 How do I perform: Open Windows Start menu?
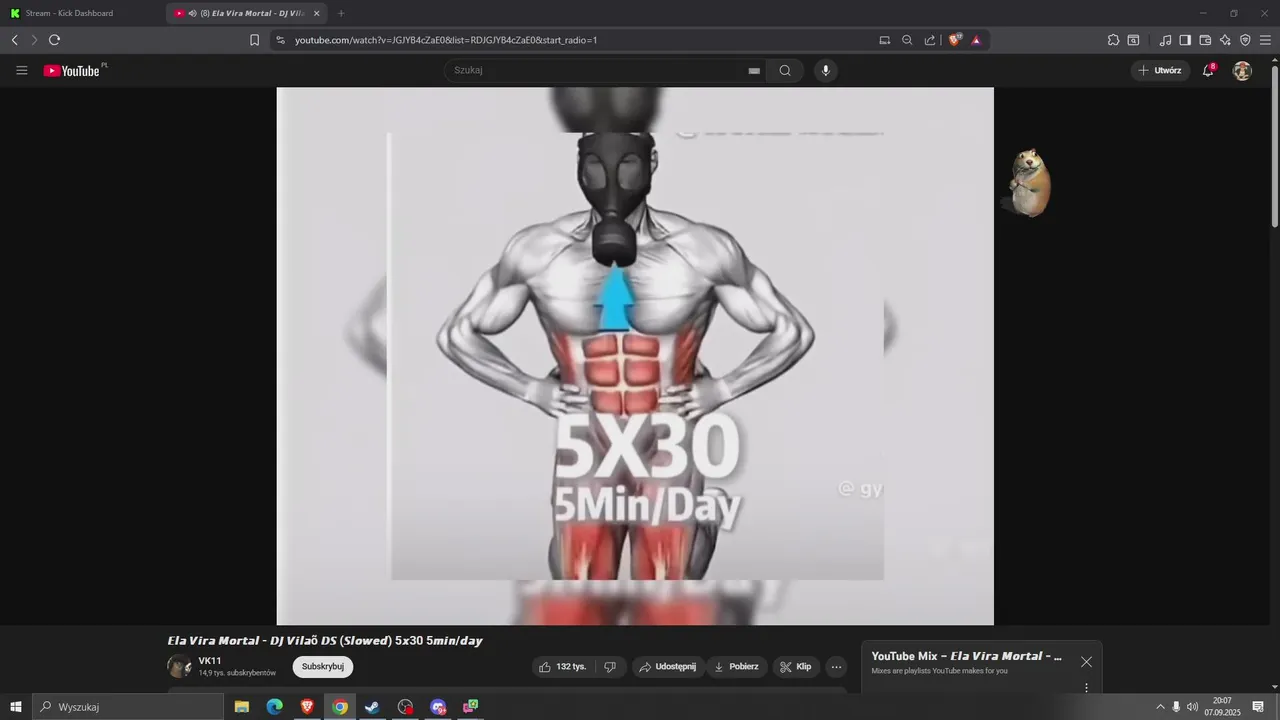point(16,707)
